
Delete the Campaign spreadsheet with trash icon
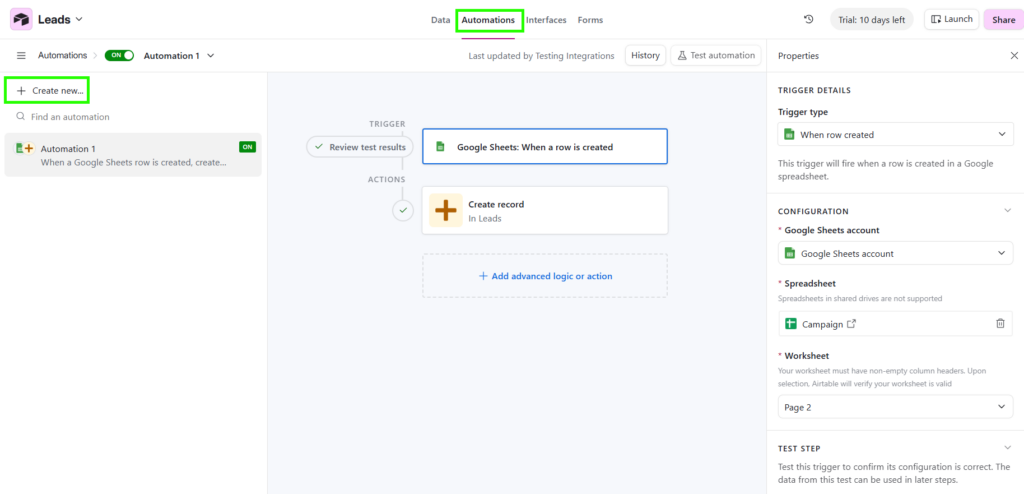[1000, 324]
